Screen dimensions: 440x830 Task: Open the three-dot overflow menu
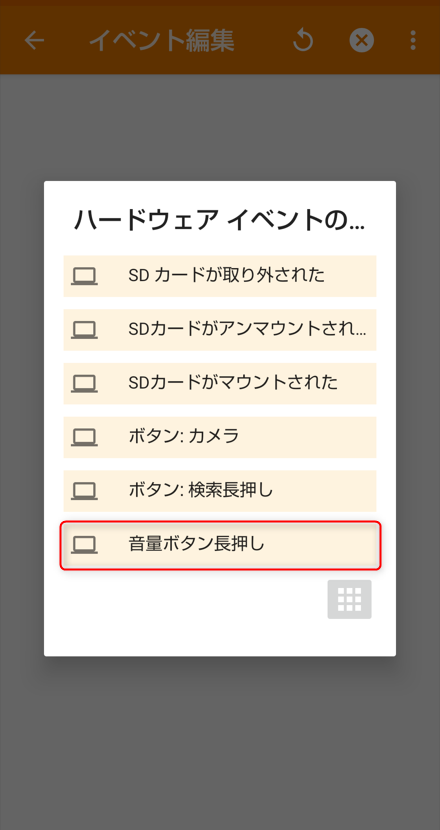coord(413,40)
